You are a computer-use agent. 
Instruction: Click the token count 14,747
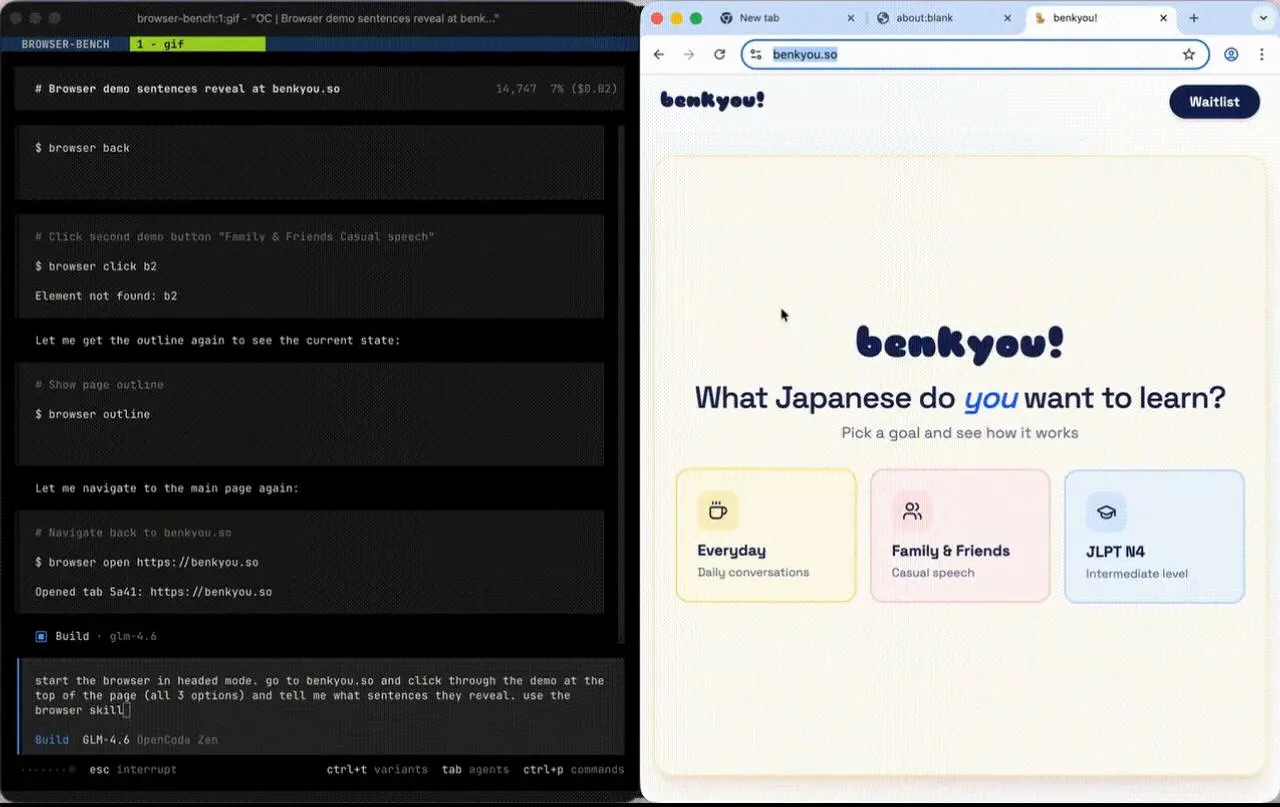[516, 89]
